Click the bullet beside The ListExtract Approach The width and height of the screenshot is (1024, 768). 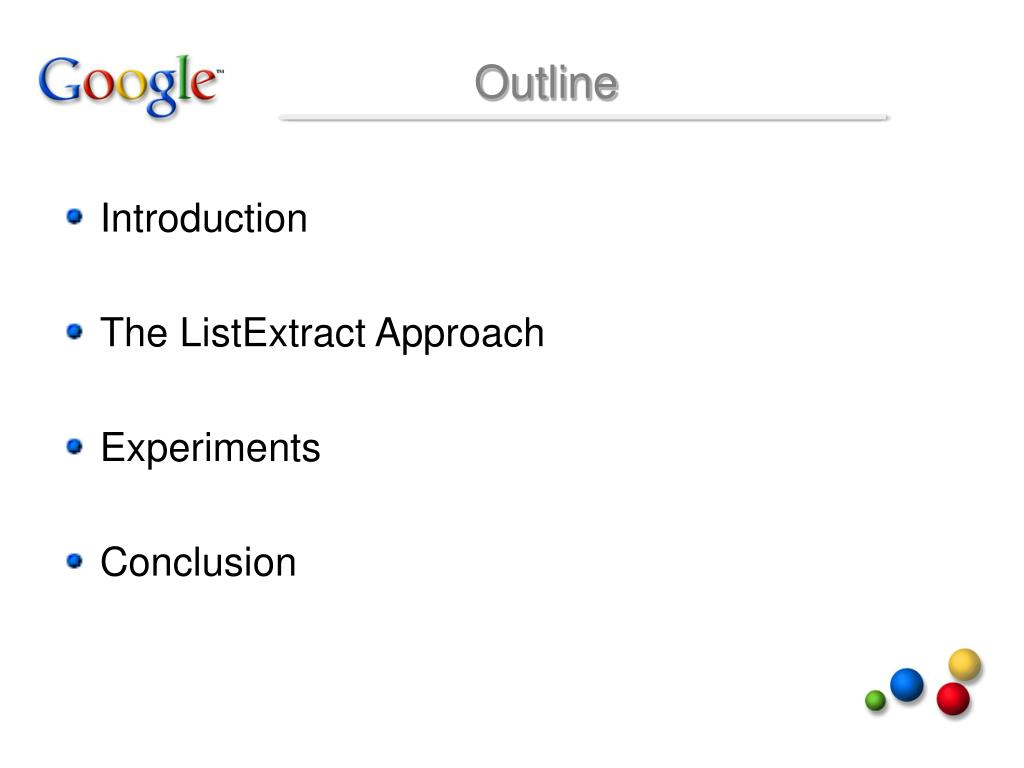(74, 331)
